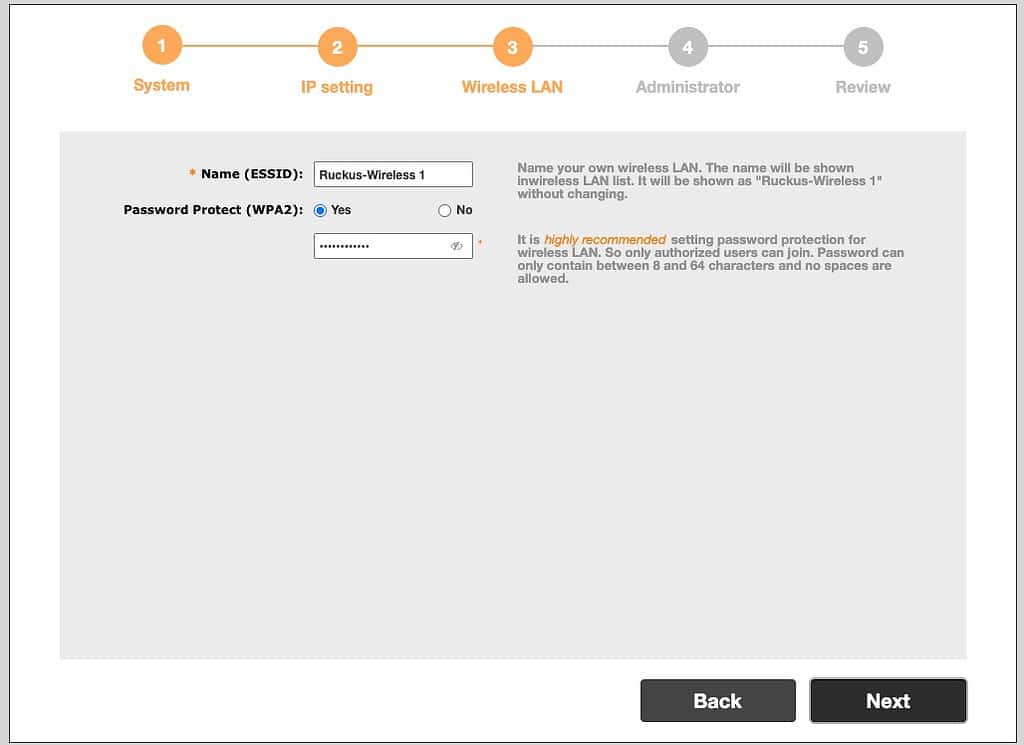Click the step 2 IP setting circle
This screenshot has width=1024, height=745.
[337, 47]
